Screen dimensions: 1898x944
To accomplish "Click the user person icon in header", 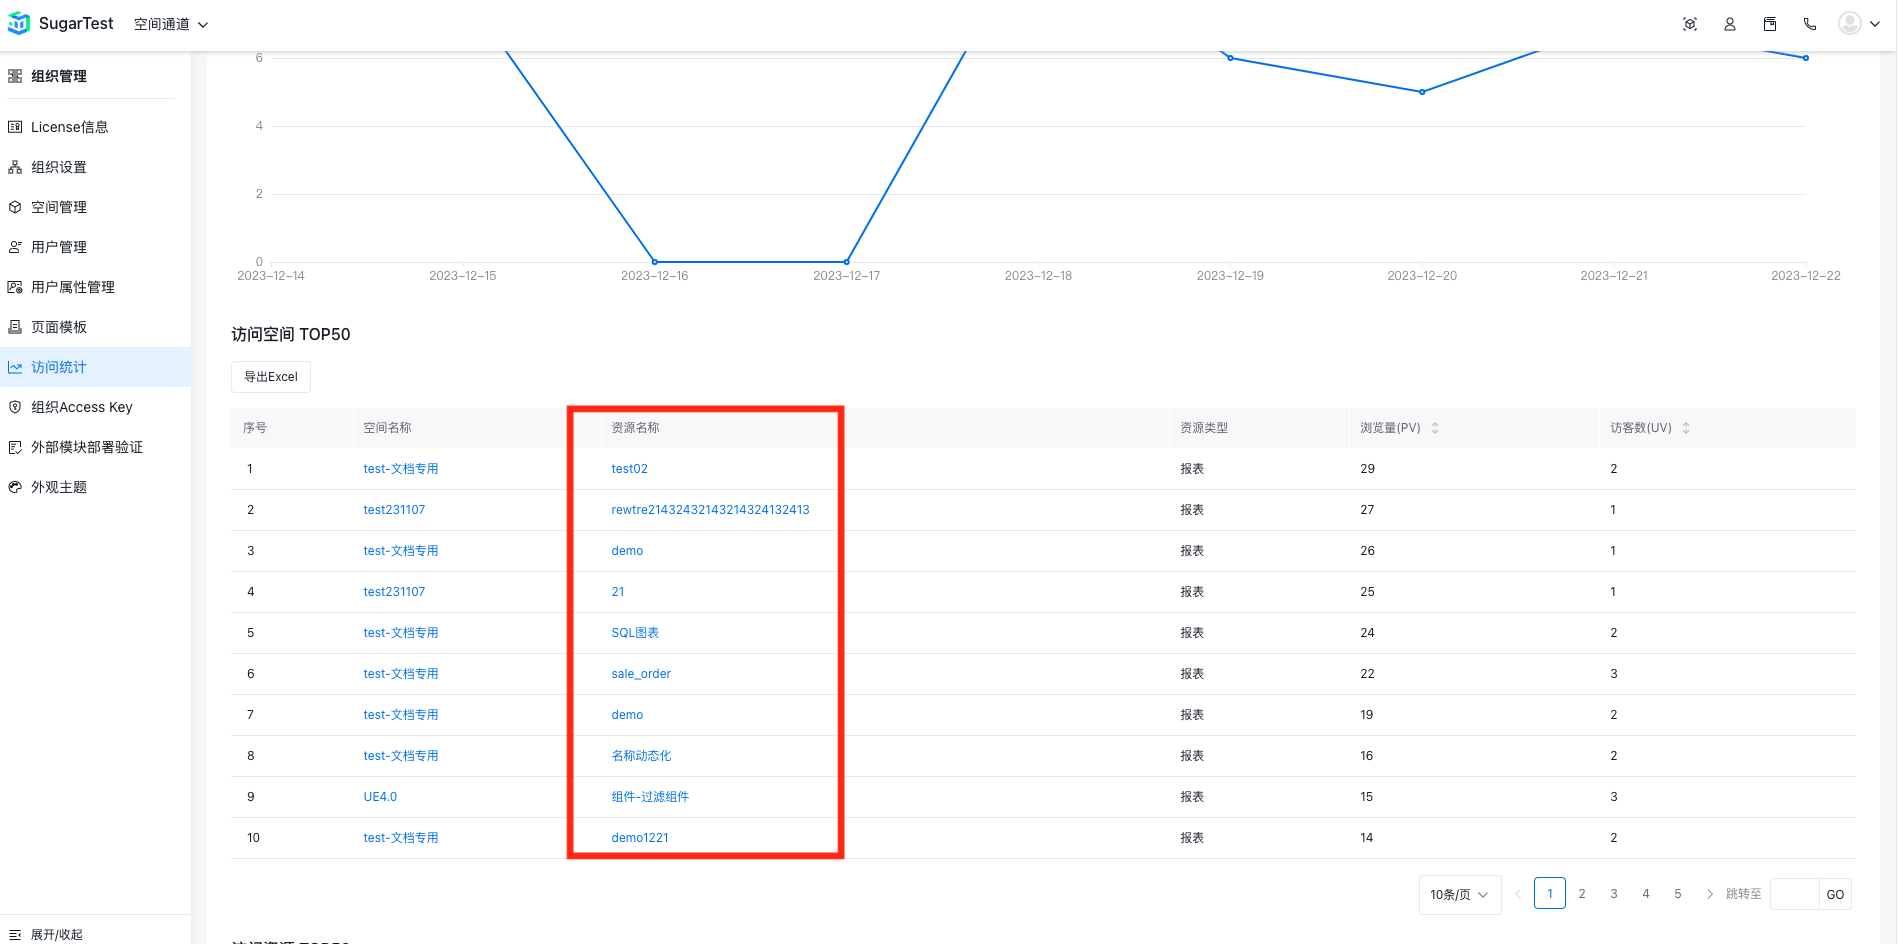I will [1730, 24].
